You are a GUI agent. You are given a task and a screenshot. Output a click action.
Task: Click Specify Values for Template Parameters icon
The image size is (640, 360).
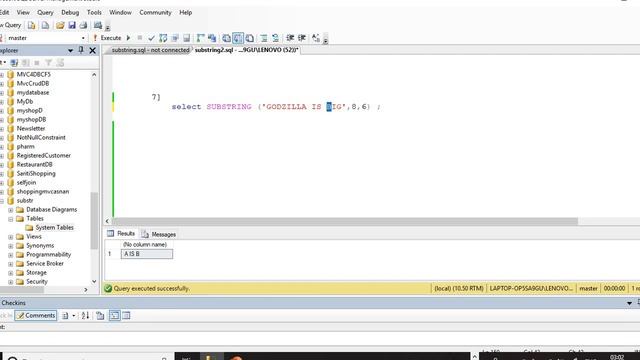(316, 38)
